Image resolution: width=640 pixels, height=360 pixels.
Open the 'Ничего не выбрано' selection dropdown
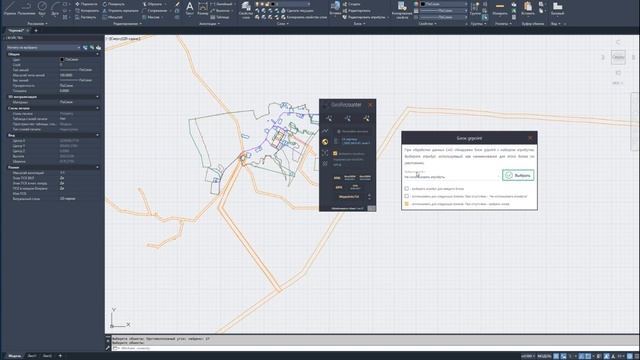[44, 47]
